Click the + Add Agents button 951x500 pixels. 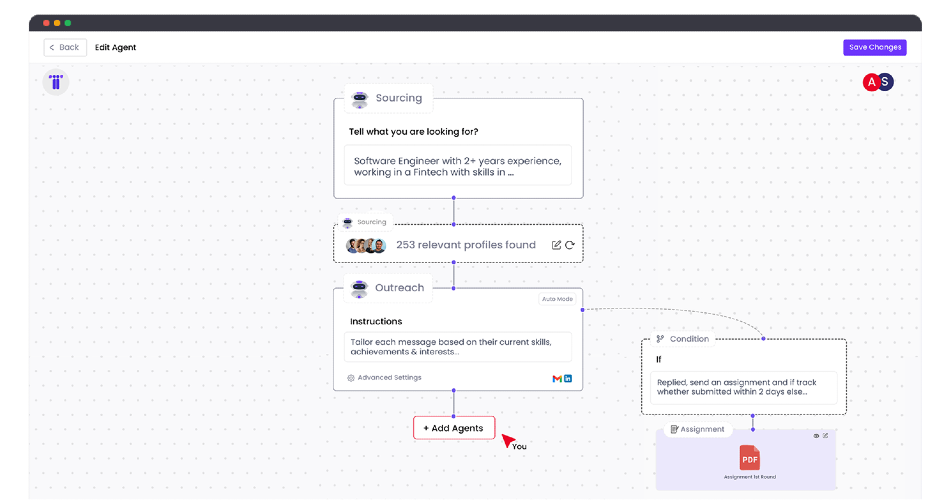tap(454, 428)
